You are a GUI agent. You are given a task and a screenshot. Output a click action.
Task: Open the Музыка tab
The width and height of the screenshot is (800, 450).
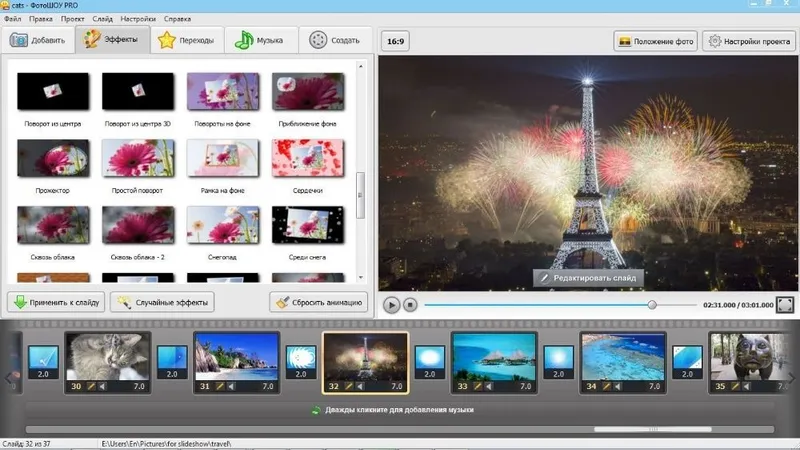261,40
